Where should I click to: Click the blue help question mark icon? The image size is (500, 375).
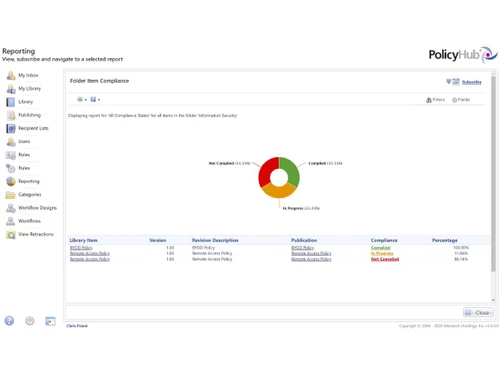pos(9,321)
